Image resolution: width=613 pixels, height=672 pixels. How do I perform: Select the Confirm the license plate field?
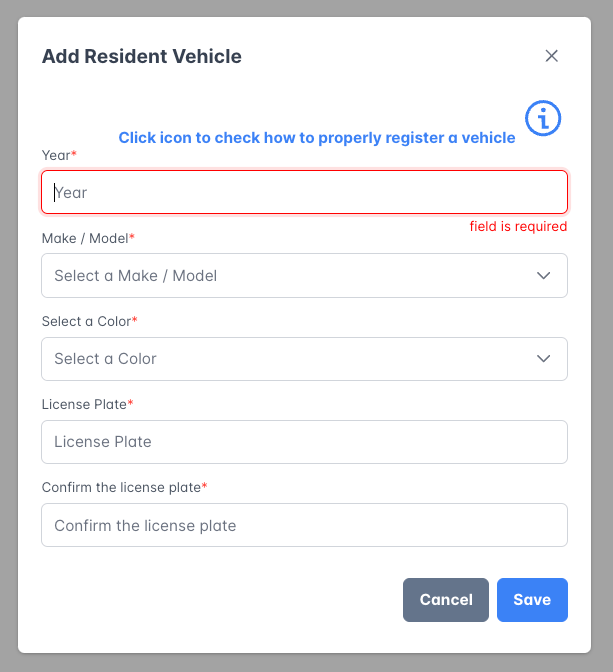304,525
